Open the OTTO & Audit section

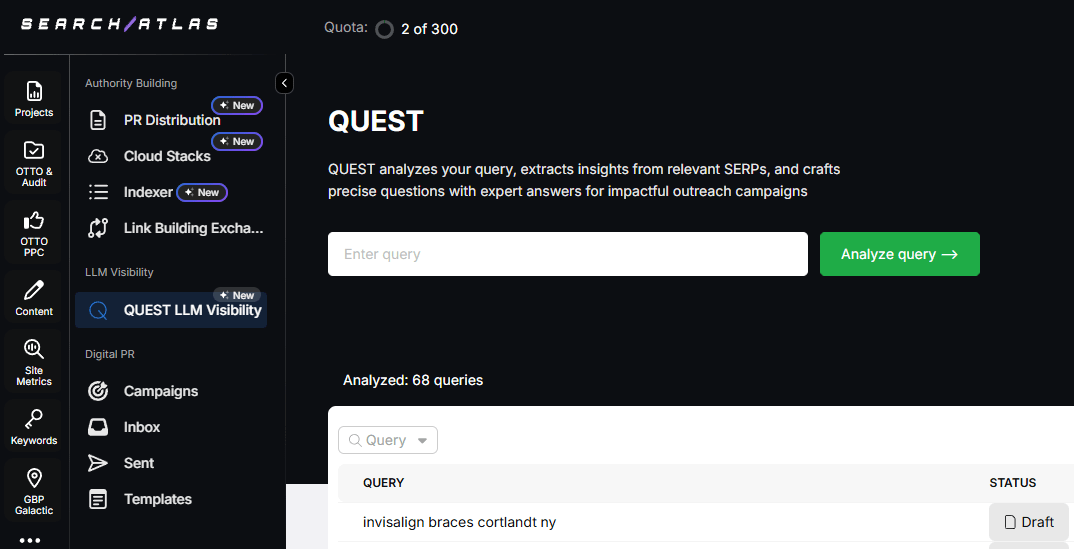click(34, 162)
